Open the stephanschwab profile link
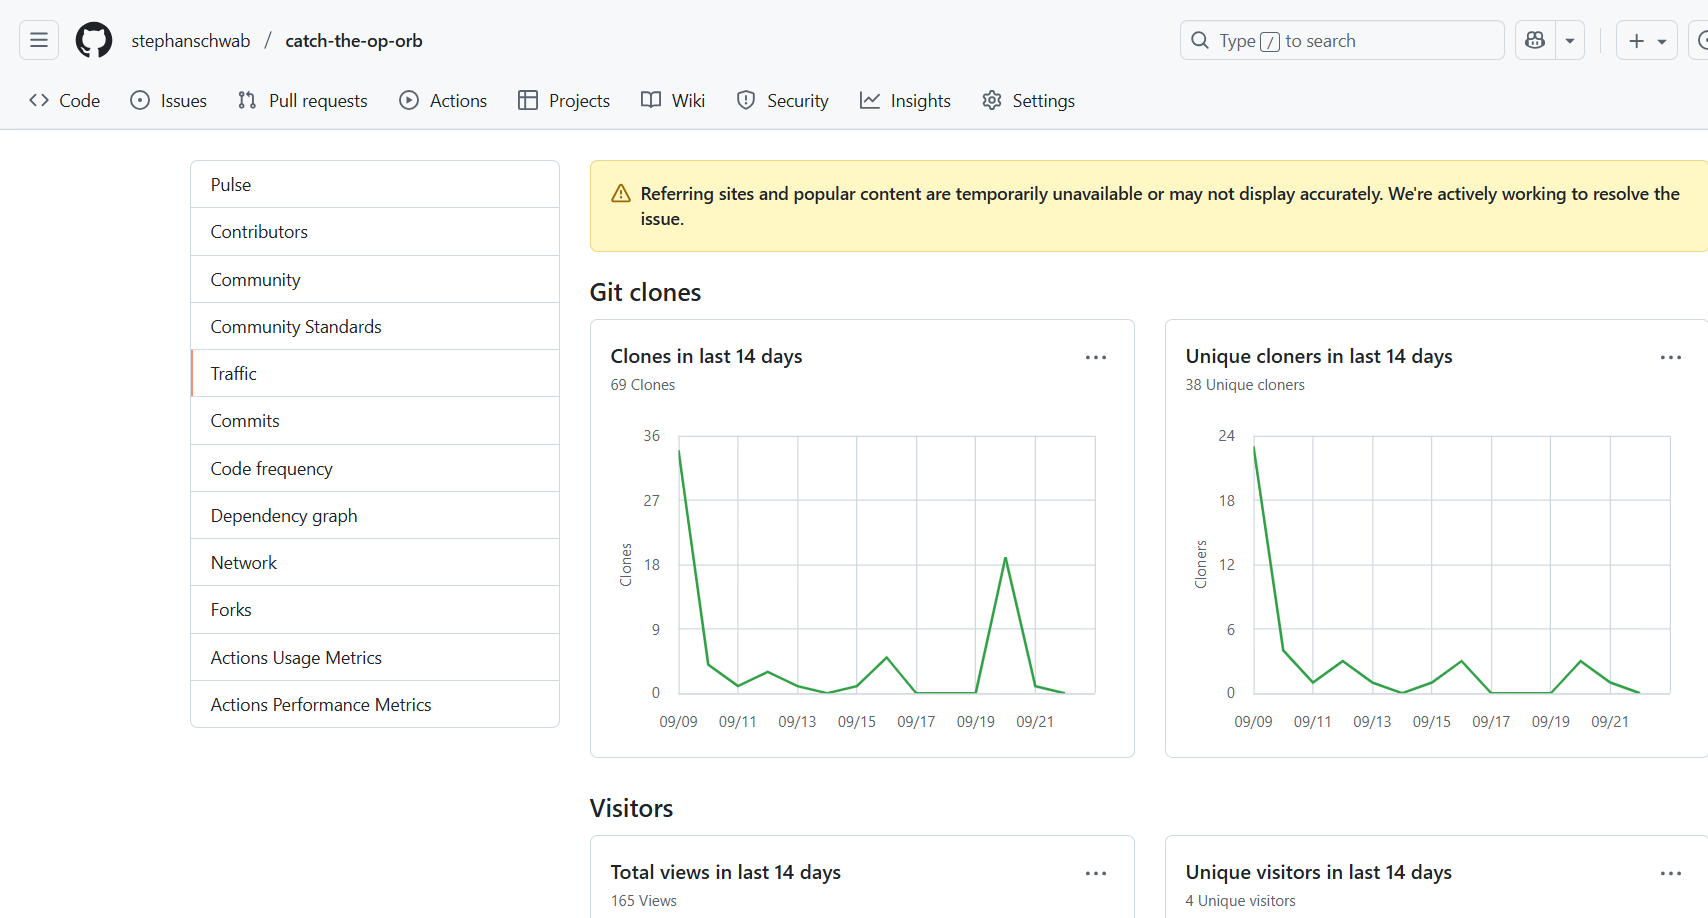This screenshot has height=918, width=1708. [x=191, y=41]
